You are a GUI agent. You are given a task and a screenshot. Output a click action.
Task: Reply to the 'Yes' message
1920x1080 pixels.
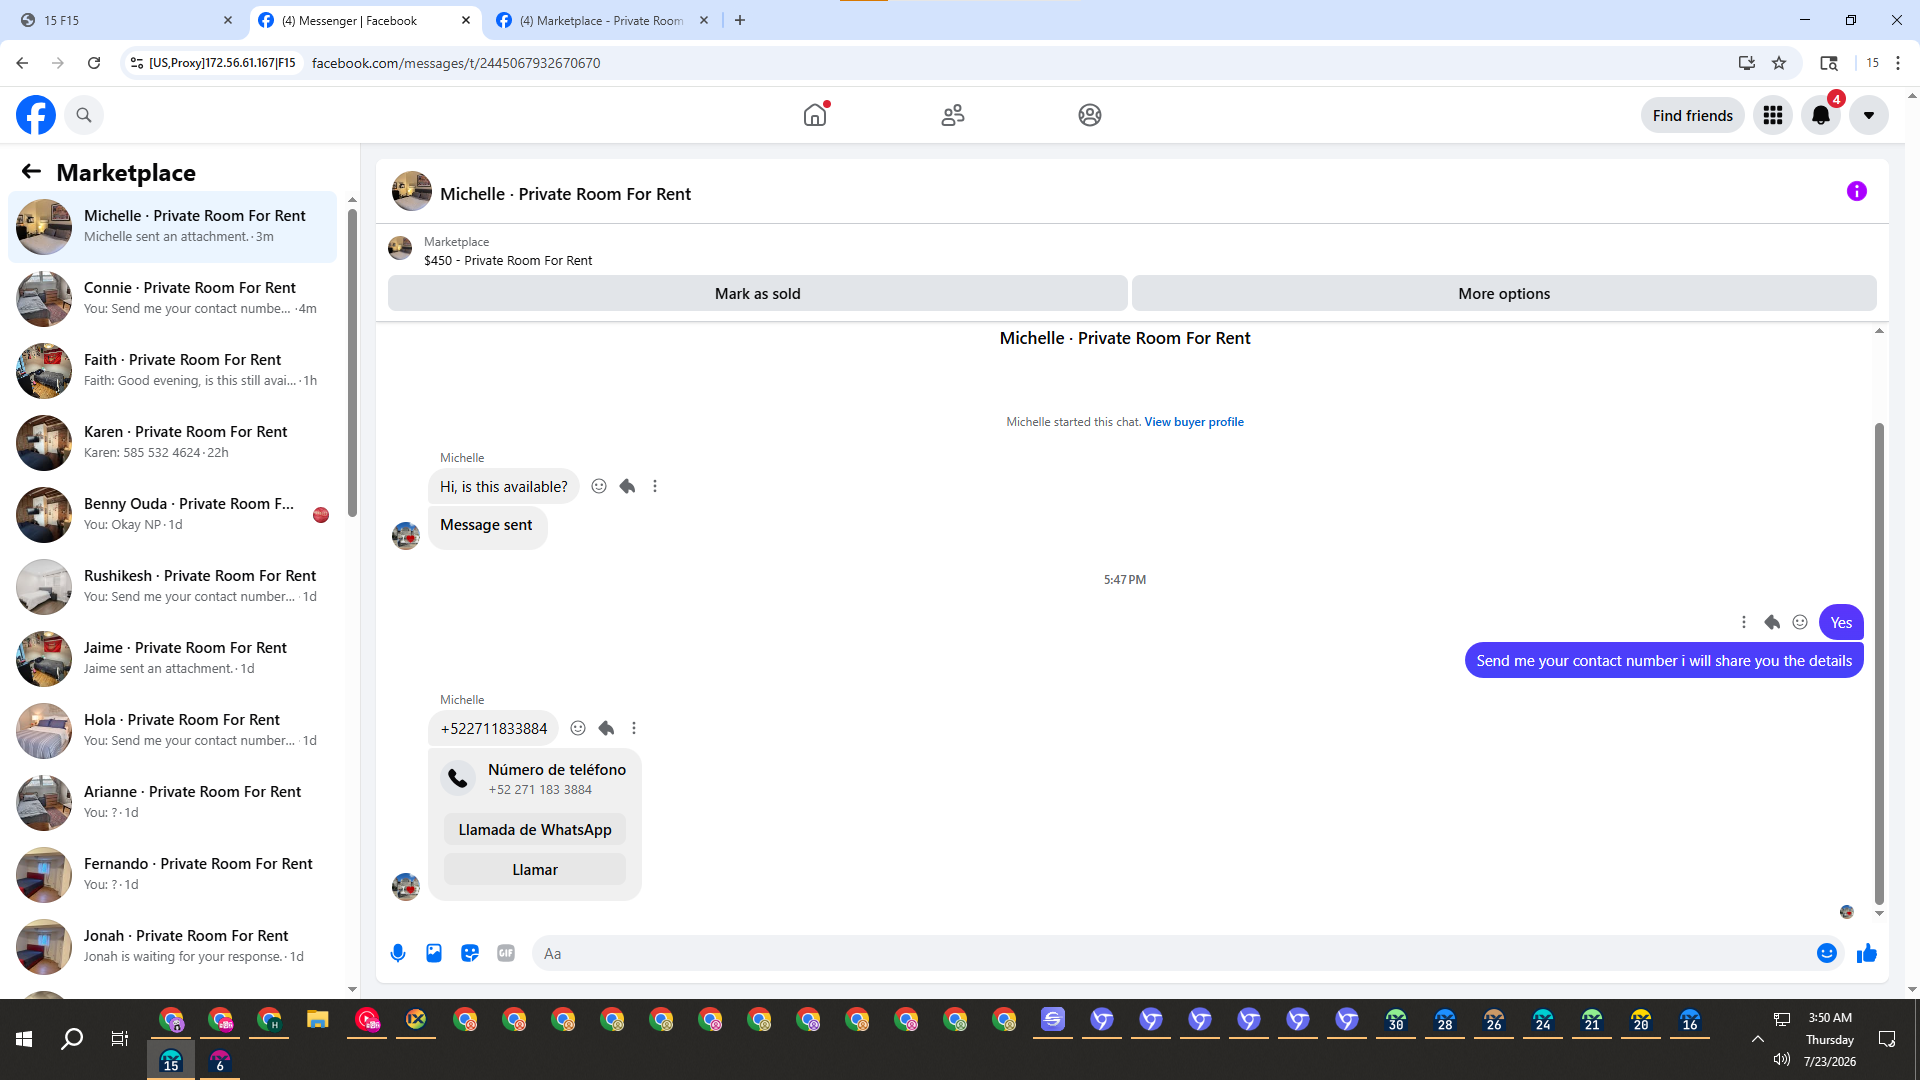pyautogui.click(x=1772, y=622)
